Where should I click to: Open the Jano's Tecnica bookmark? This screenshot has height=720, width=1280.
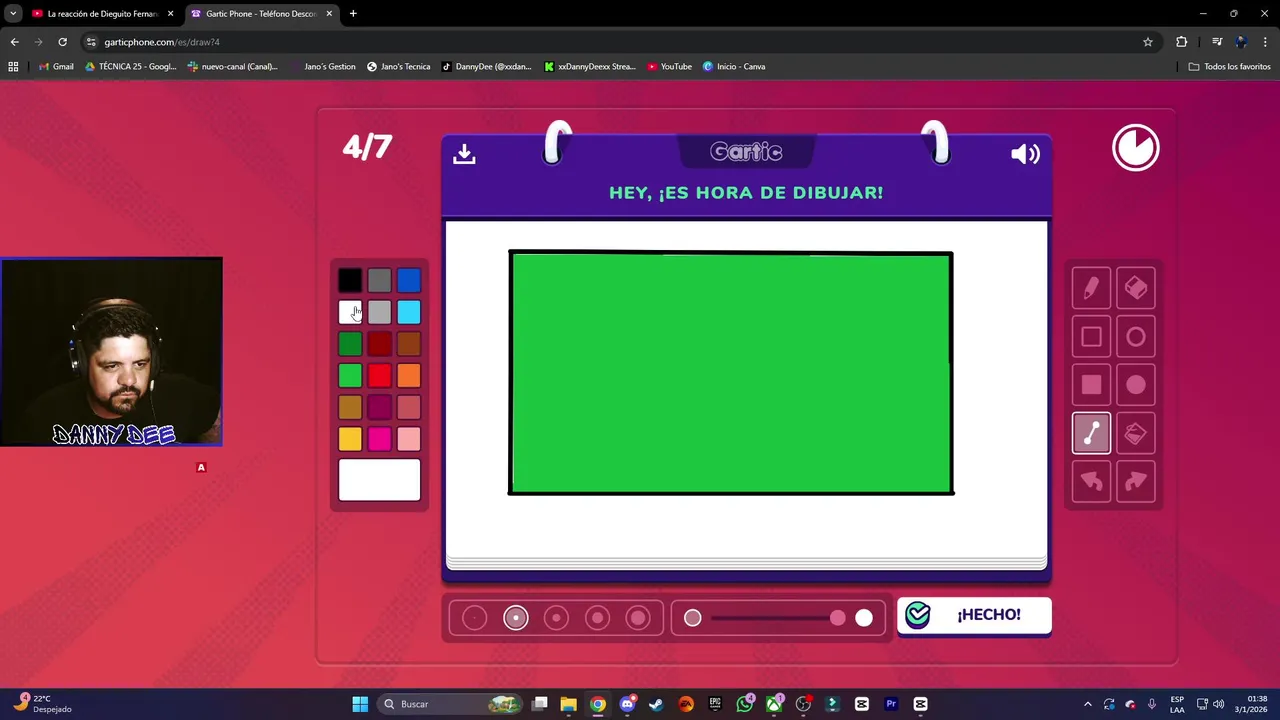click(399, 67)
